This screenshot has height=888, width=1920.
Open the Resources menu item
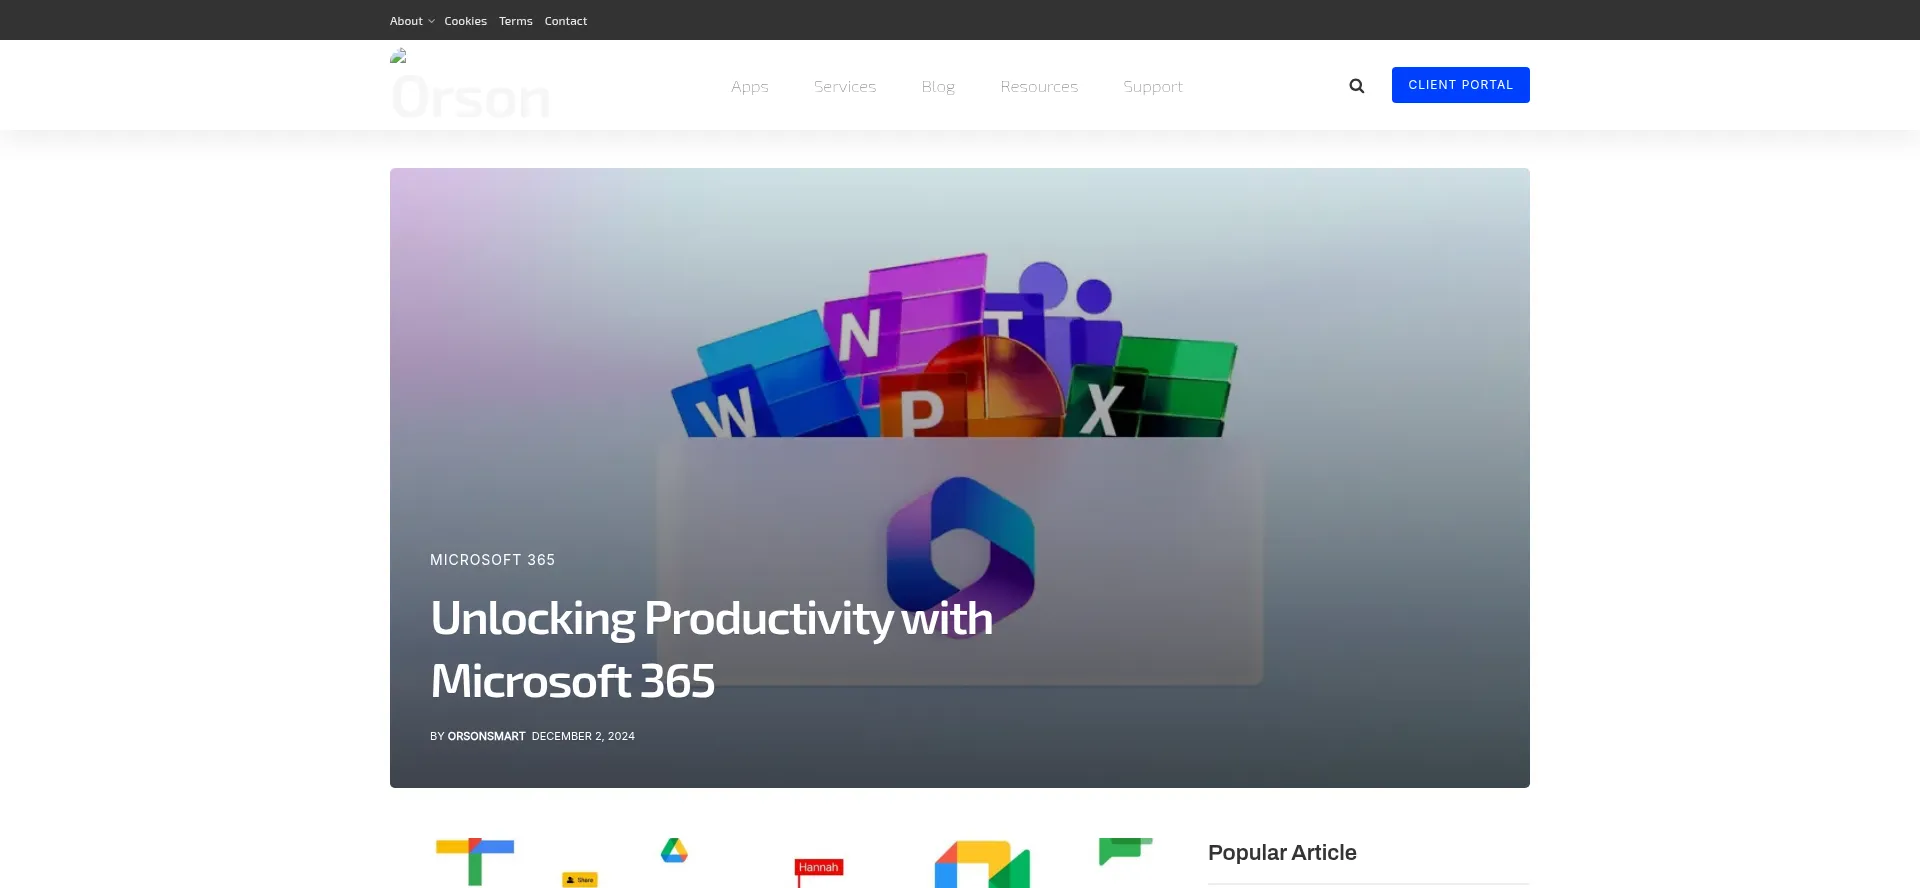click(x=1038, y=87)
